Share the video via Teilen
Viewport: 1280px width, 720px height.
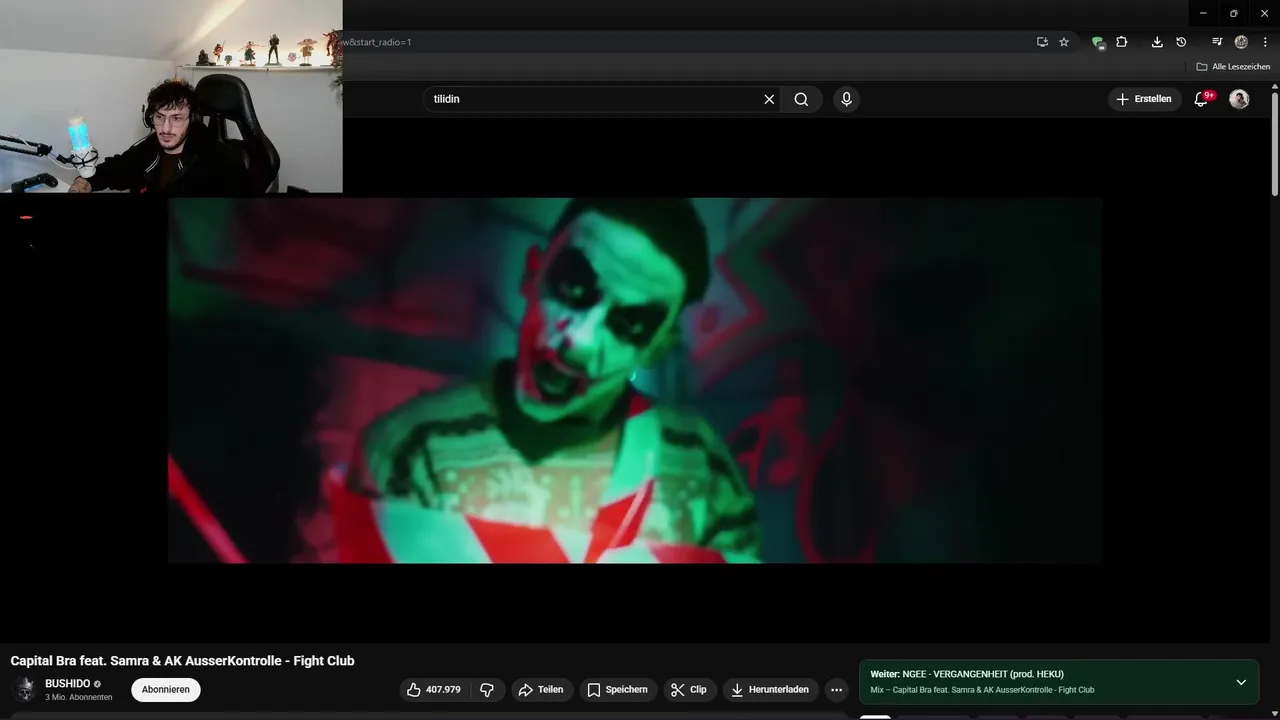(541, 689)
